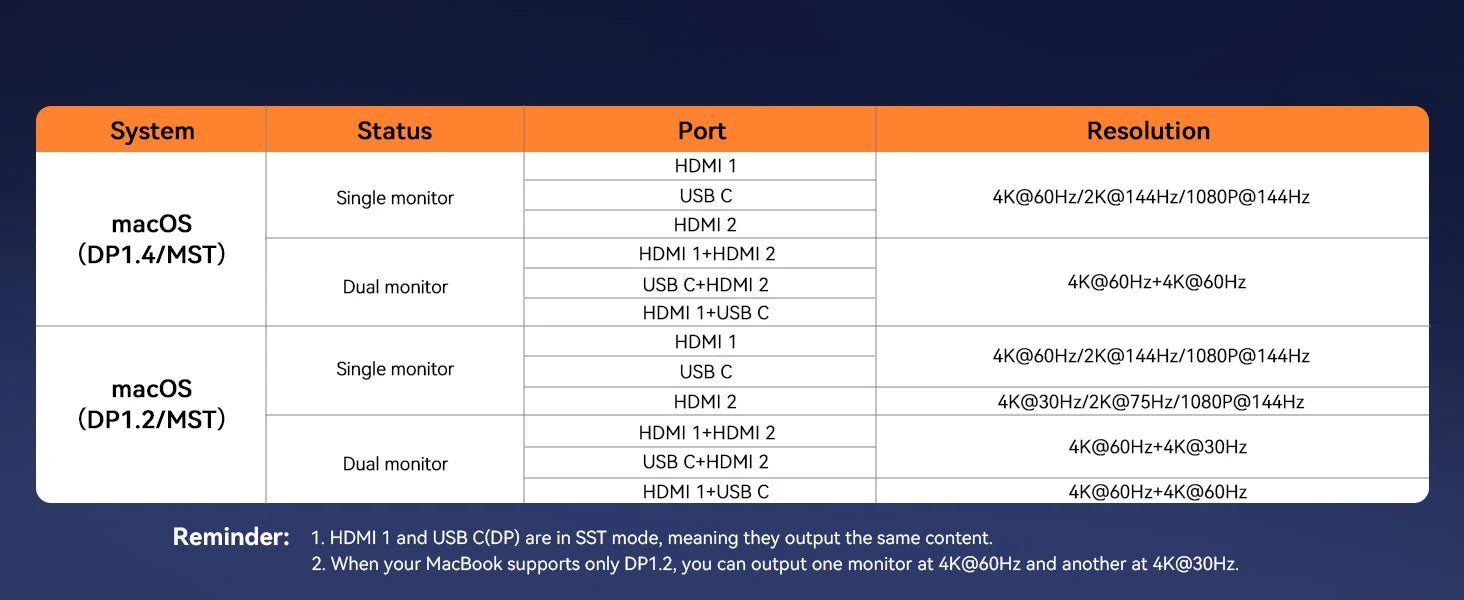
Task: Click the Status column header
Action: coord(394,131)
